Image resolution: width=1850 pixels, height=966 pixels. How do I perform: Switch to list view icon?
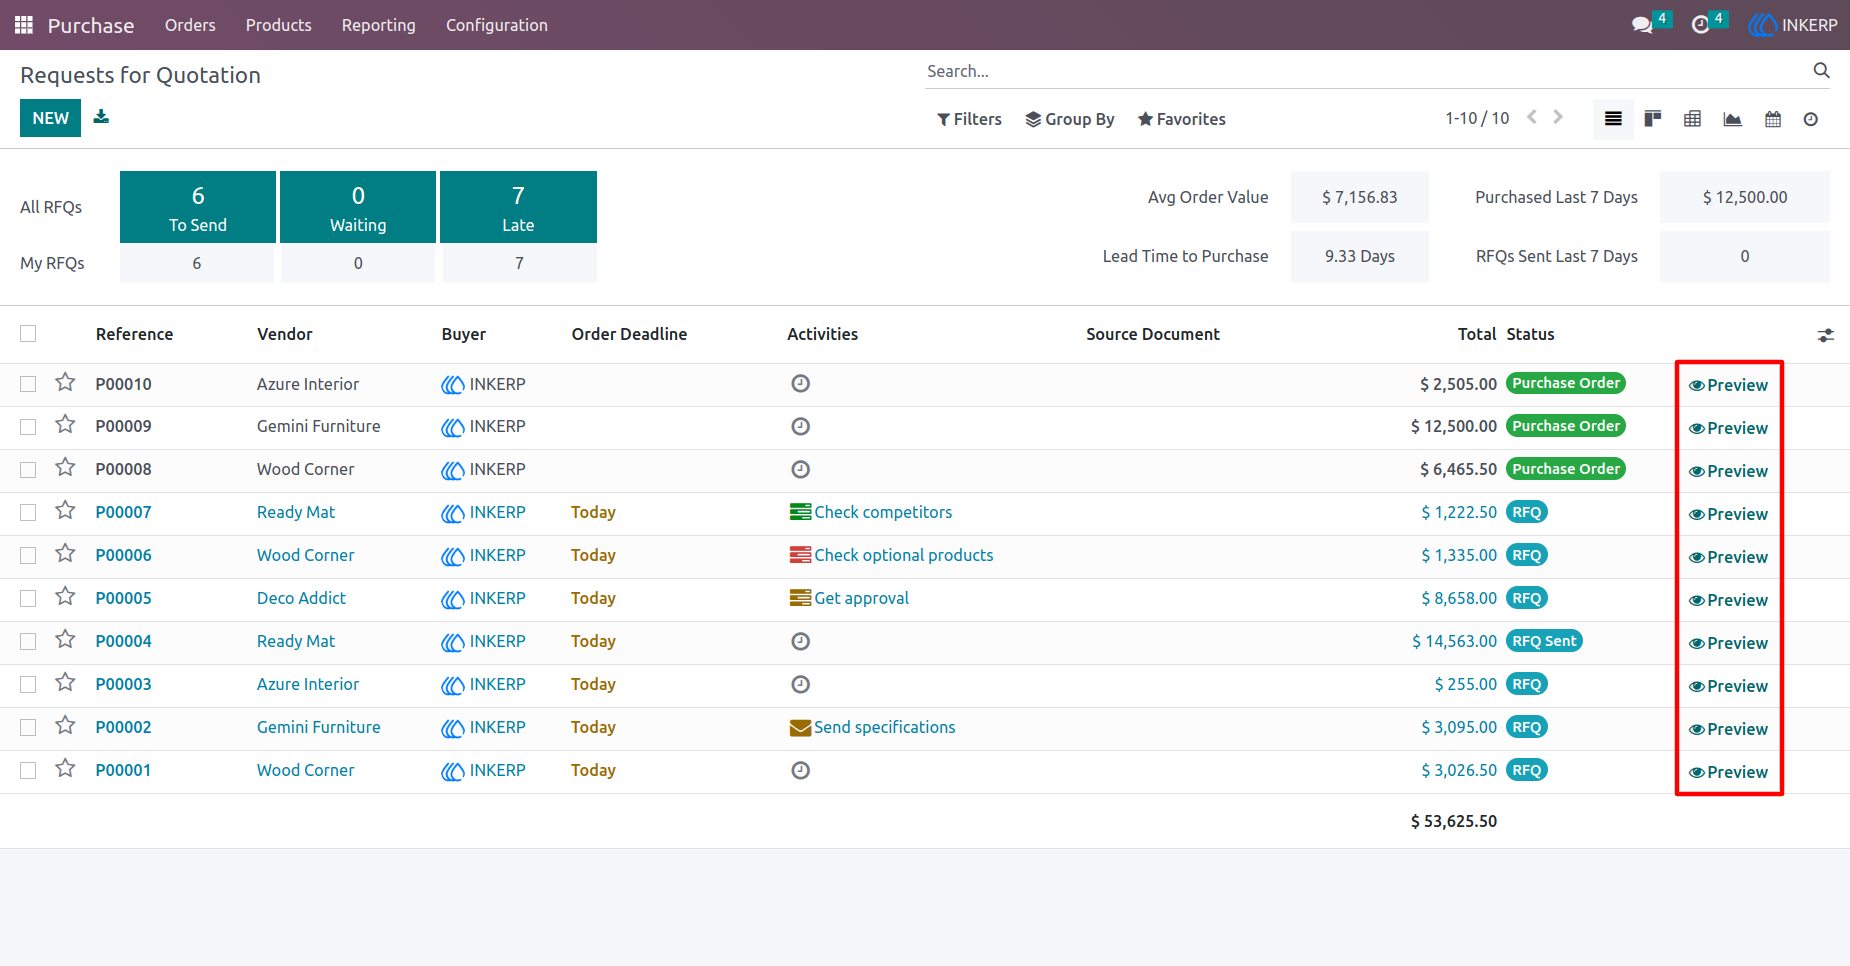1613,119
